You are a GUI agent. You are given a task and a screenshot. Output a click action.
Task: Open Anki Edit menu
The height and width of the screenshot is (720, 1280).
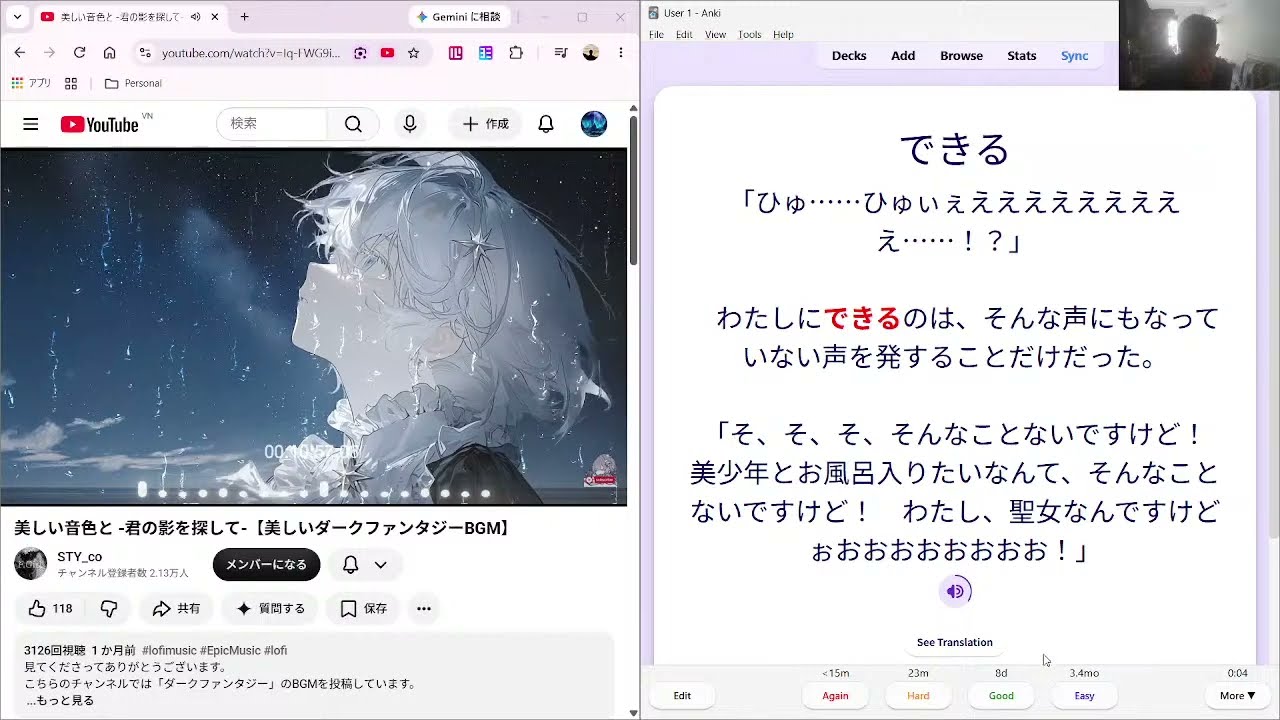pyautogui.click(x=684, y=34)
